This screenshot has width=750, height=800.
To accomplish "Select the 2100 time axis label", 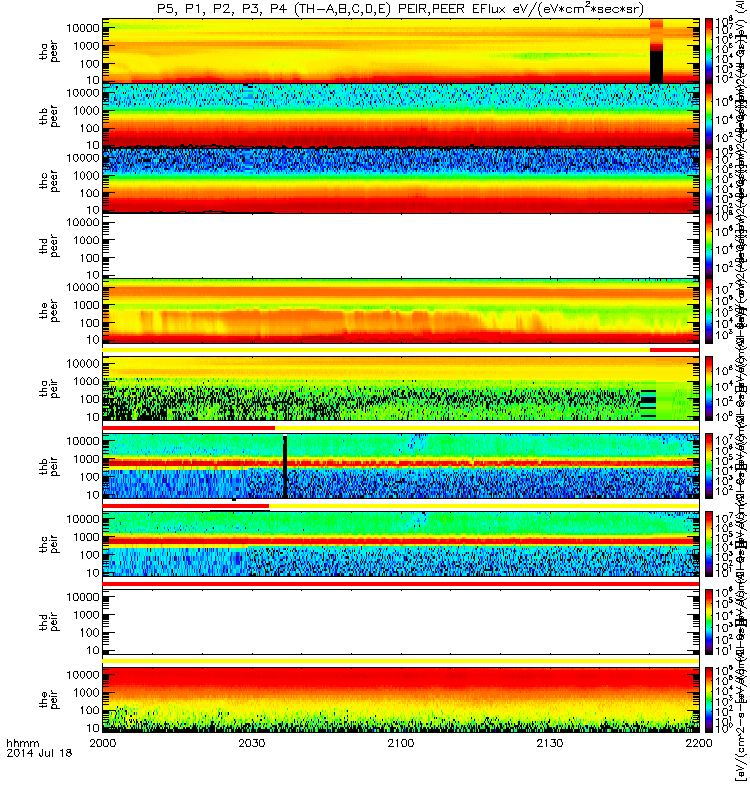I will tap(401, 743).
